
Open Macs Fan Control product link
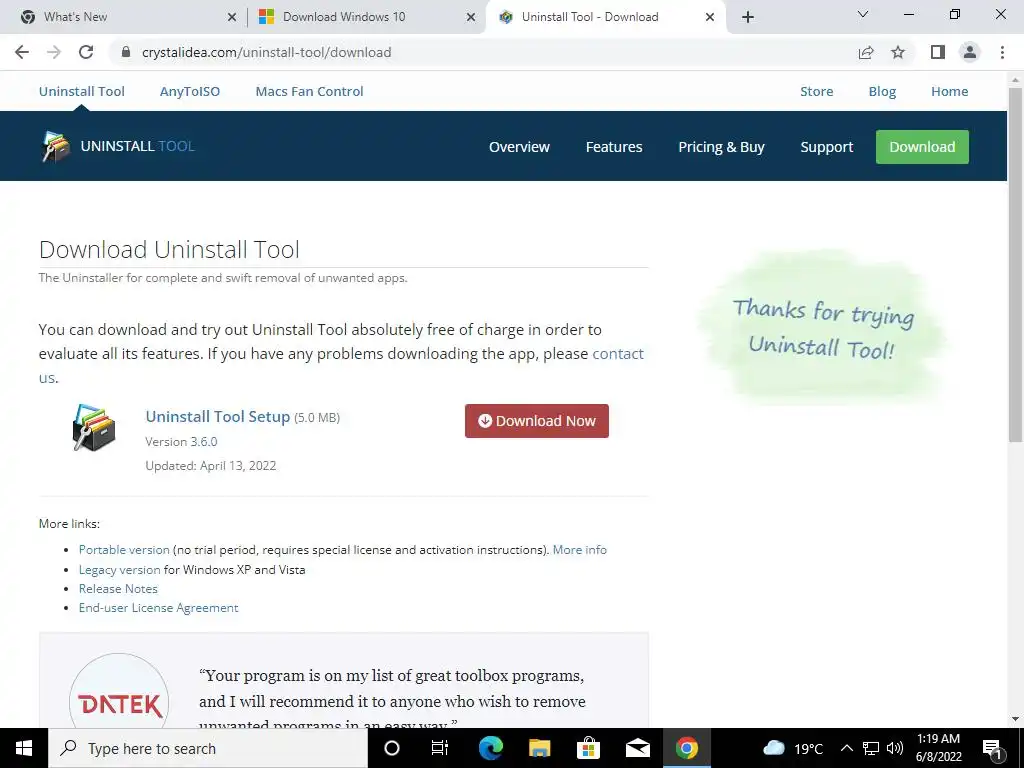pos(310,91)
